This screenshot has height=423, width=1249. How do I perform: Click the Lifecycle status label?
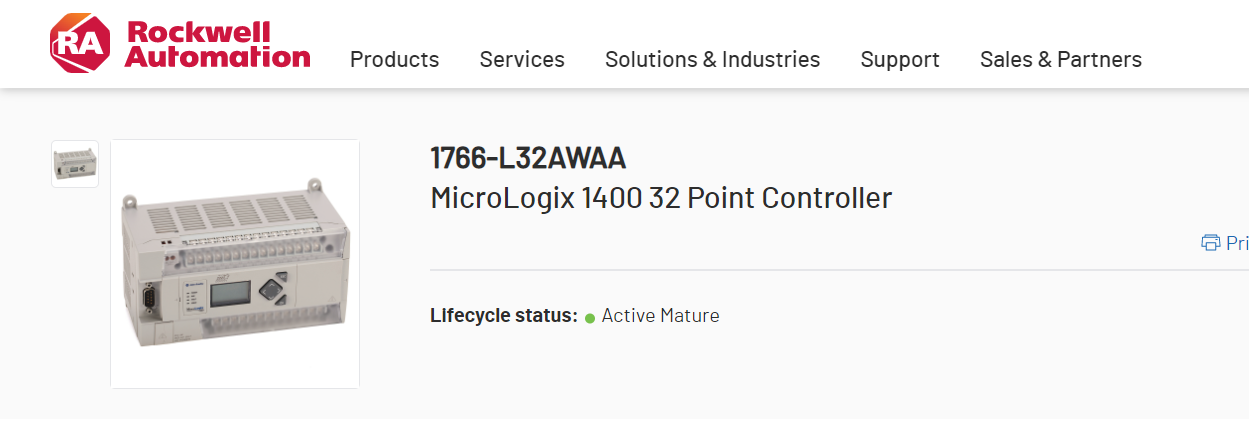(504, 316)
